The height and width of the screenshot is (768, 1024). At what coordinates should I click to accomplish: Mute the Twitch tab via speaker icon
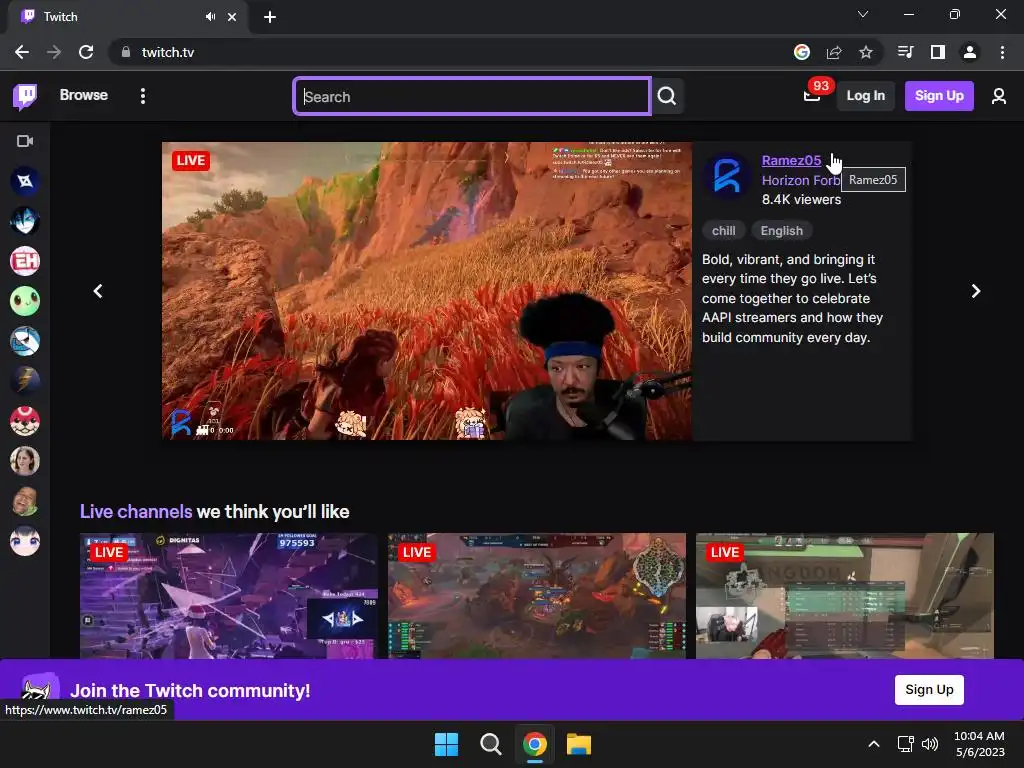[x=210, y=17]
